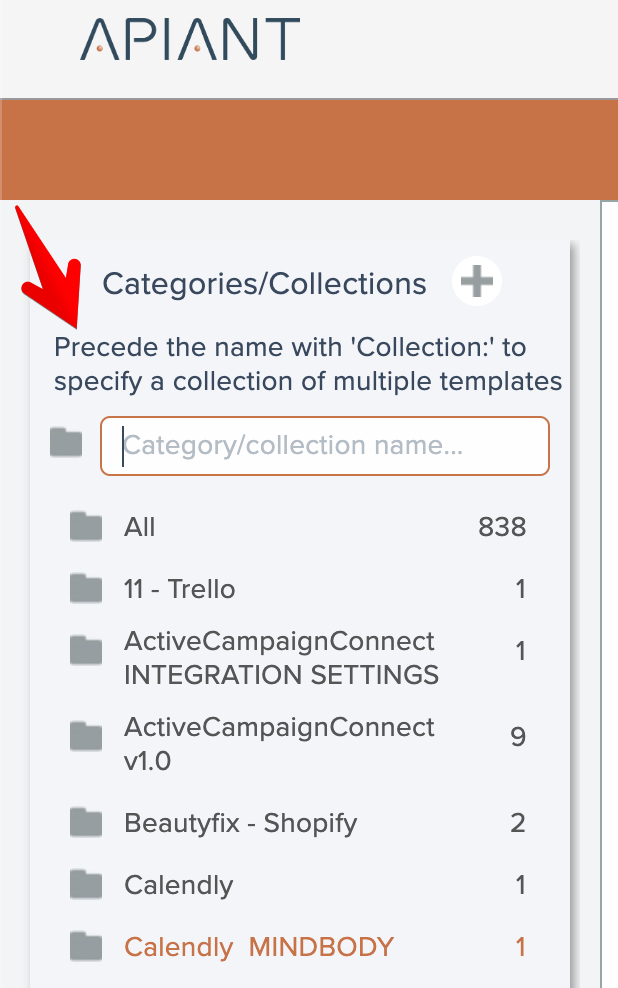Click the Categories/Collections panel heading
Viewport: 618px width, 988px height.
pyautogui.click(x=265, y=284)
